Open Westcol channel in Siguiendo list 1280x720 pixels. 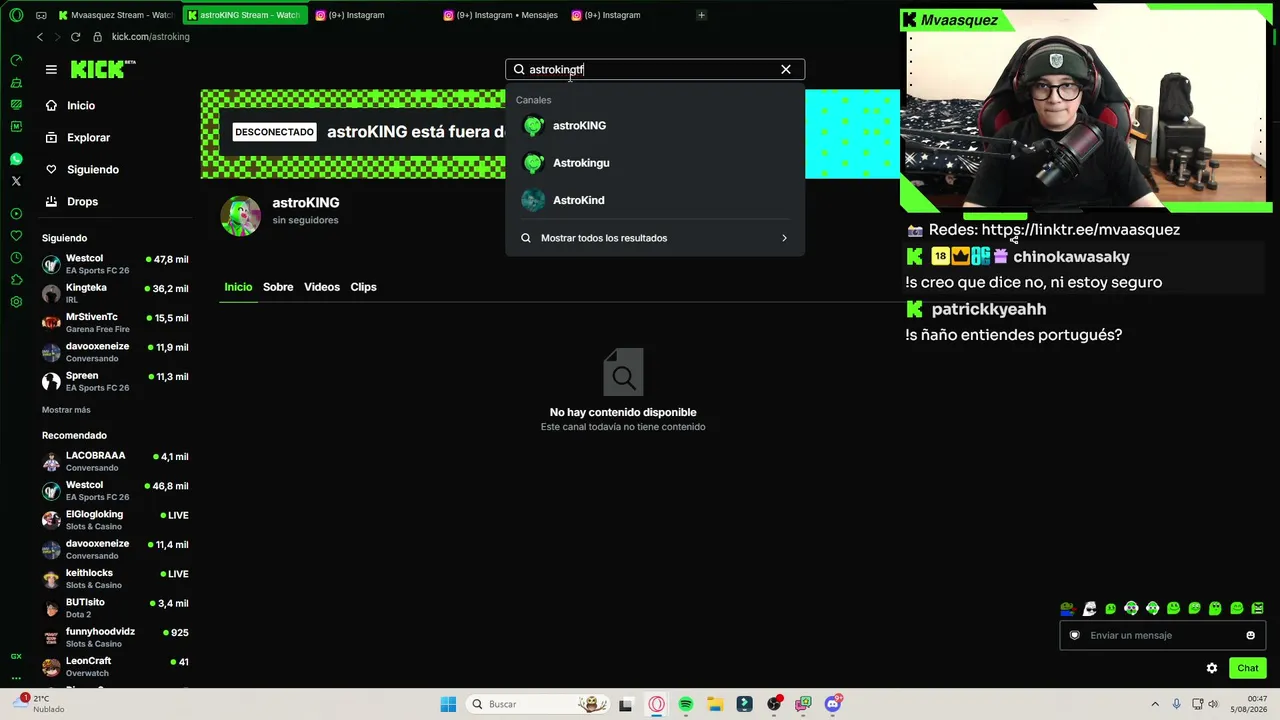point(115,264)
